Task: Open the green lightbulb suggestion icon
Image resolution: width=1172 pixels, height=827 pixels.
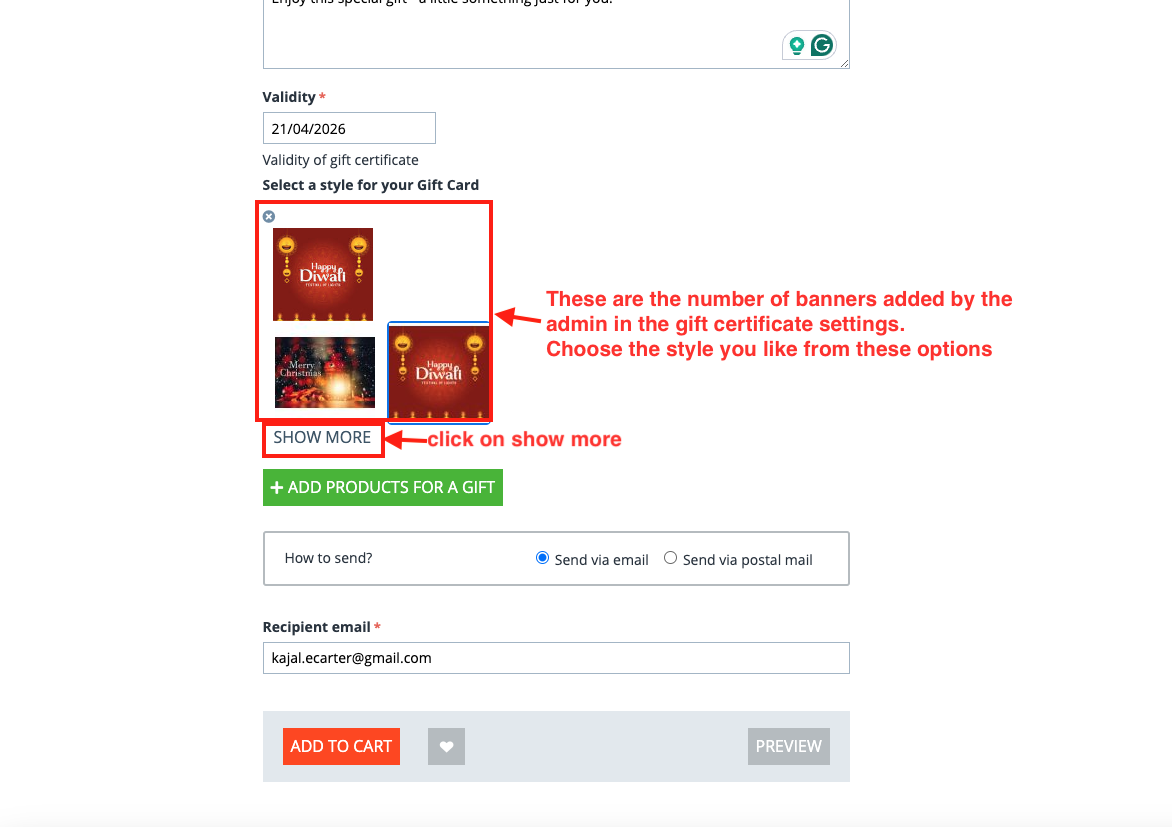Action: point(797,46)
